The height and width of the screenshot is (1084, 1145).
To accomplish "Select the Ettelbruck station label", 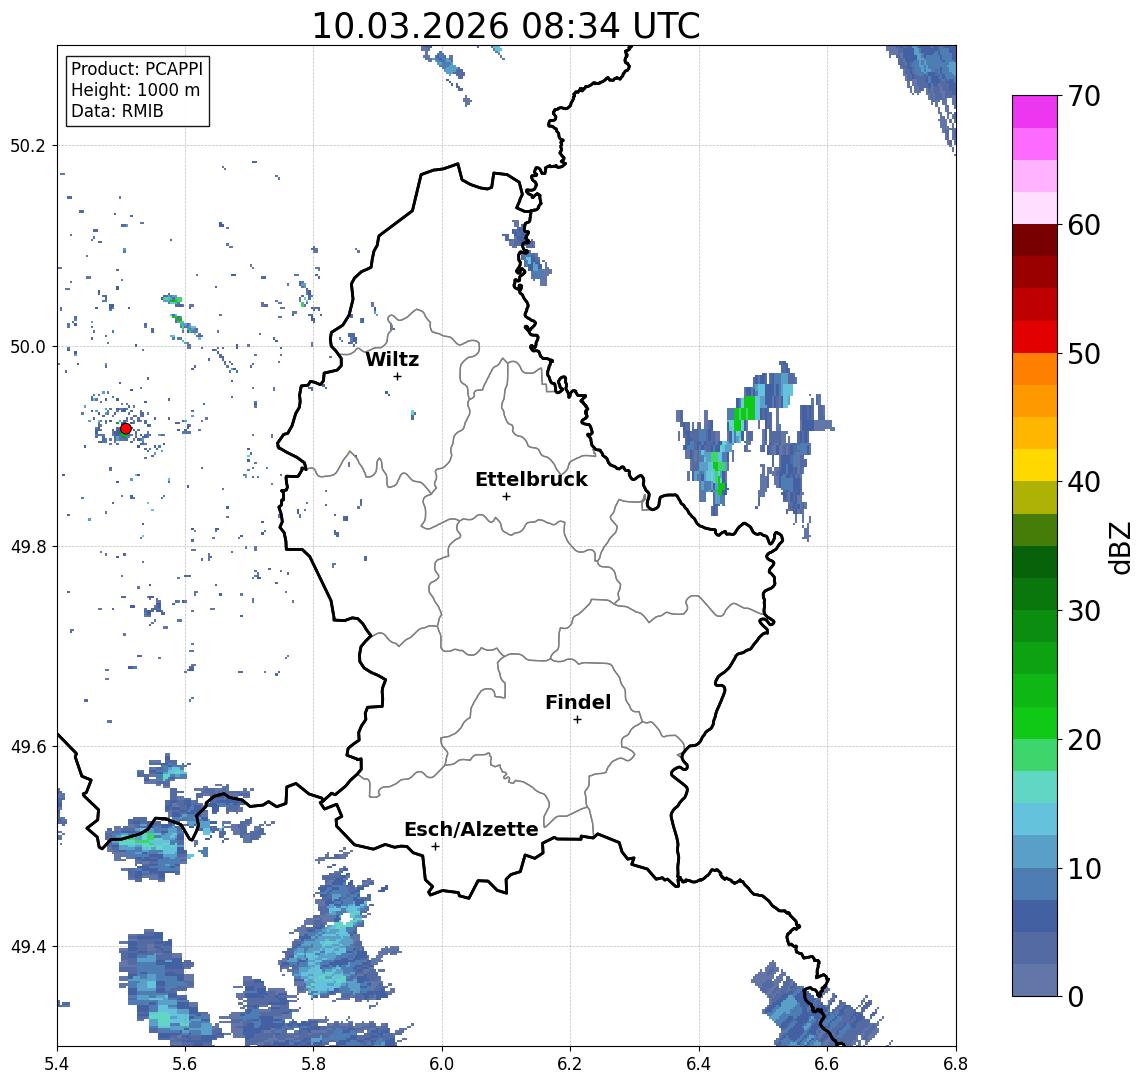I will (531, 479).
